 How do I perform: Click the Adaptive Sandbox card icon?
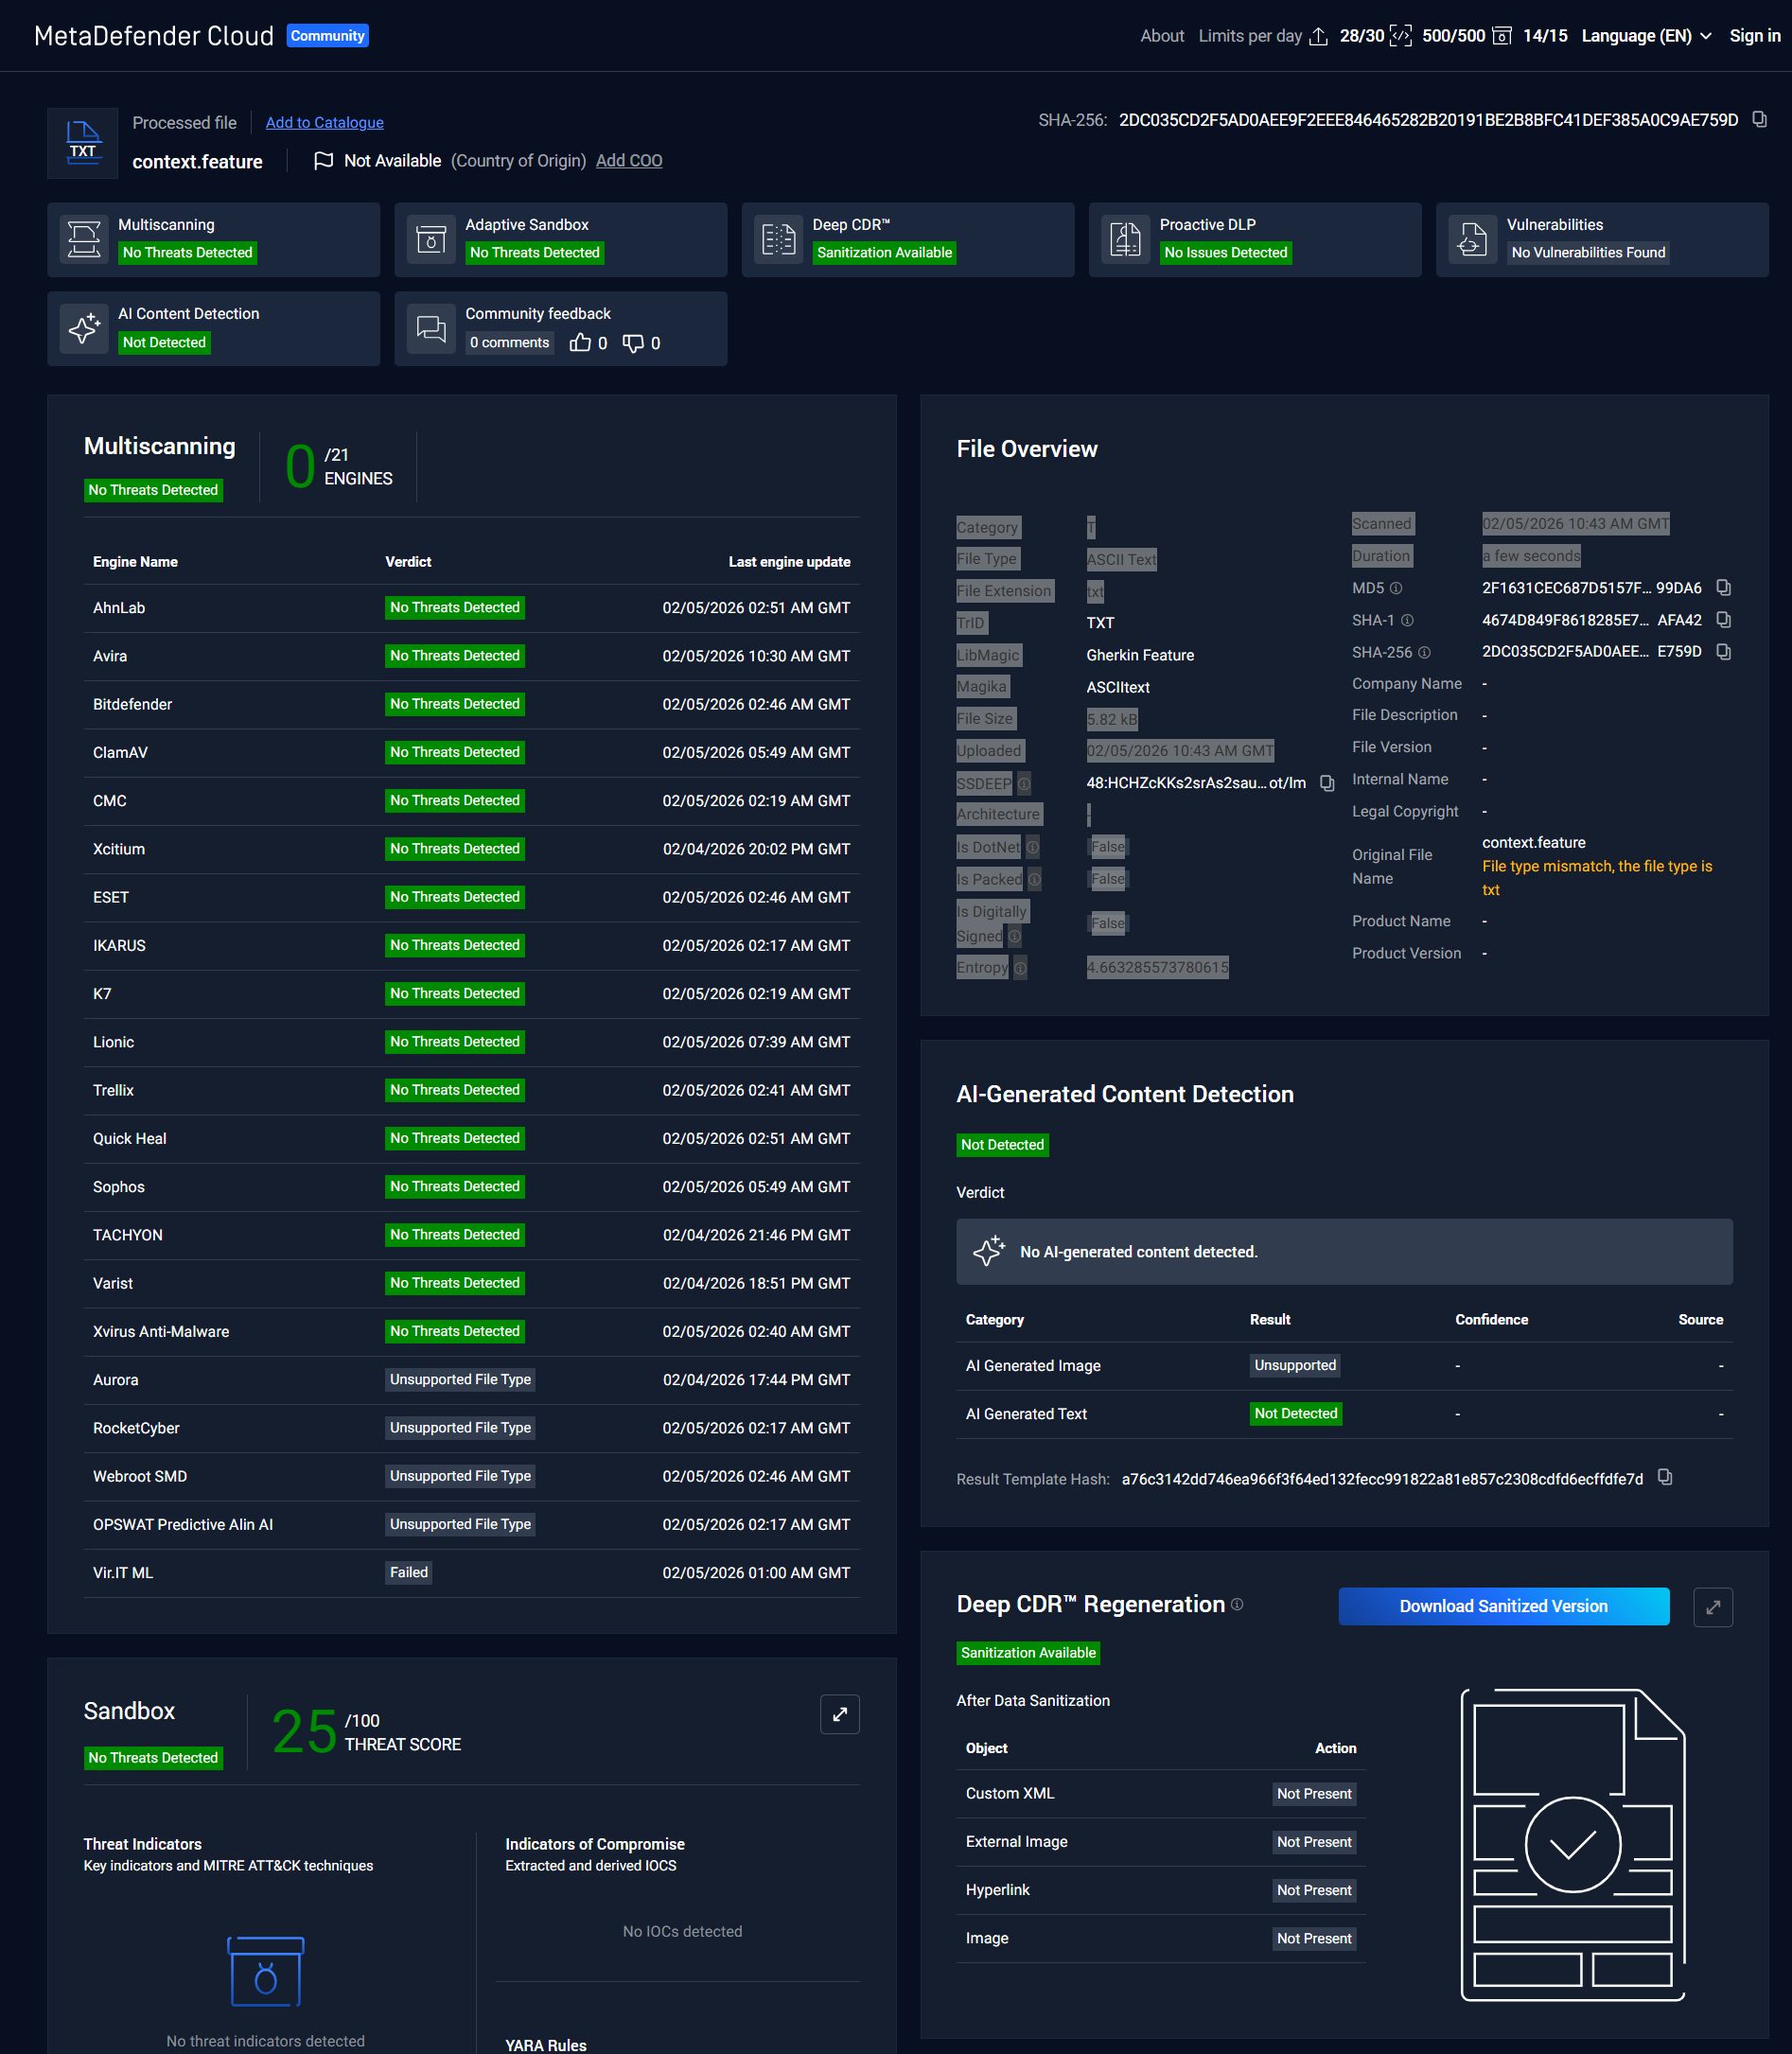click(431, 240)
